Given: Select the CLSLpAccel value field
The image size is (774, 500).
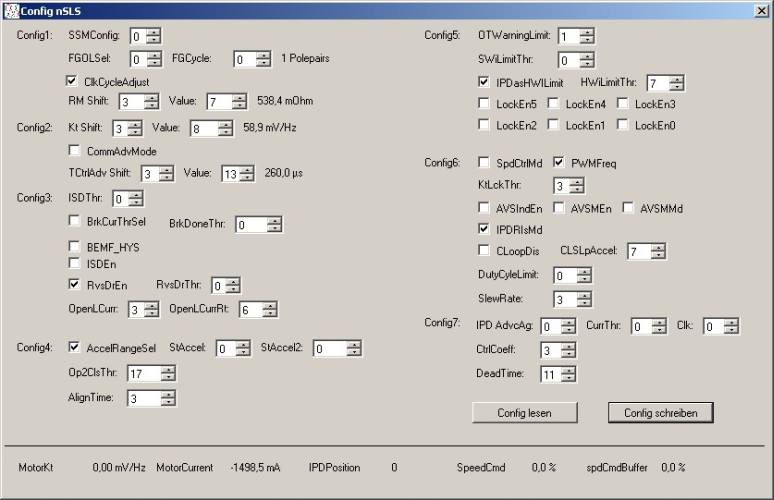Looking at the screenshot, I should click(636, 251).
